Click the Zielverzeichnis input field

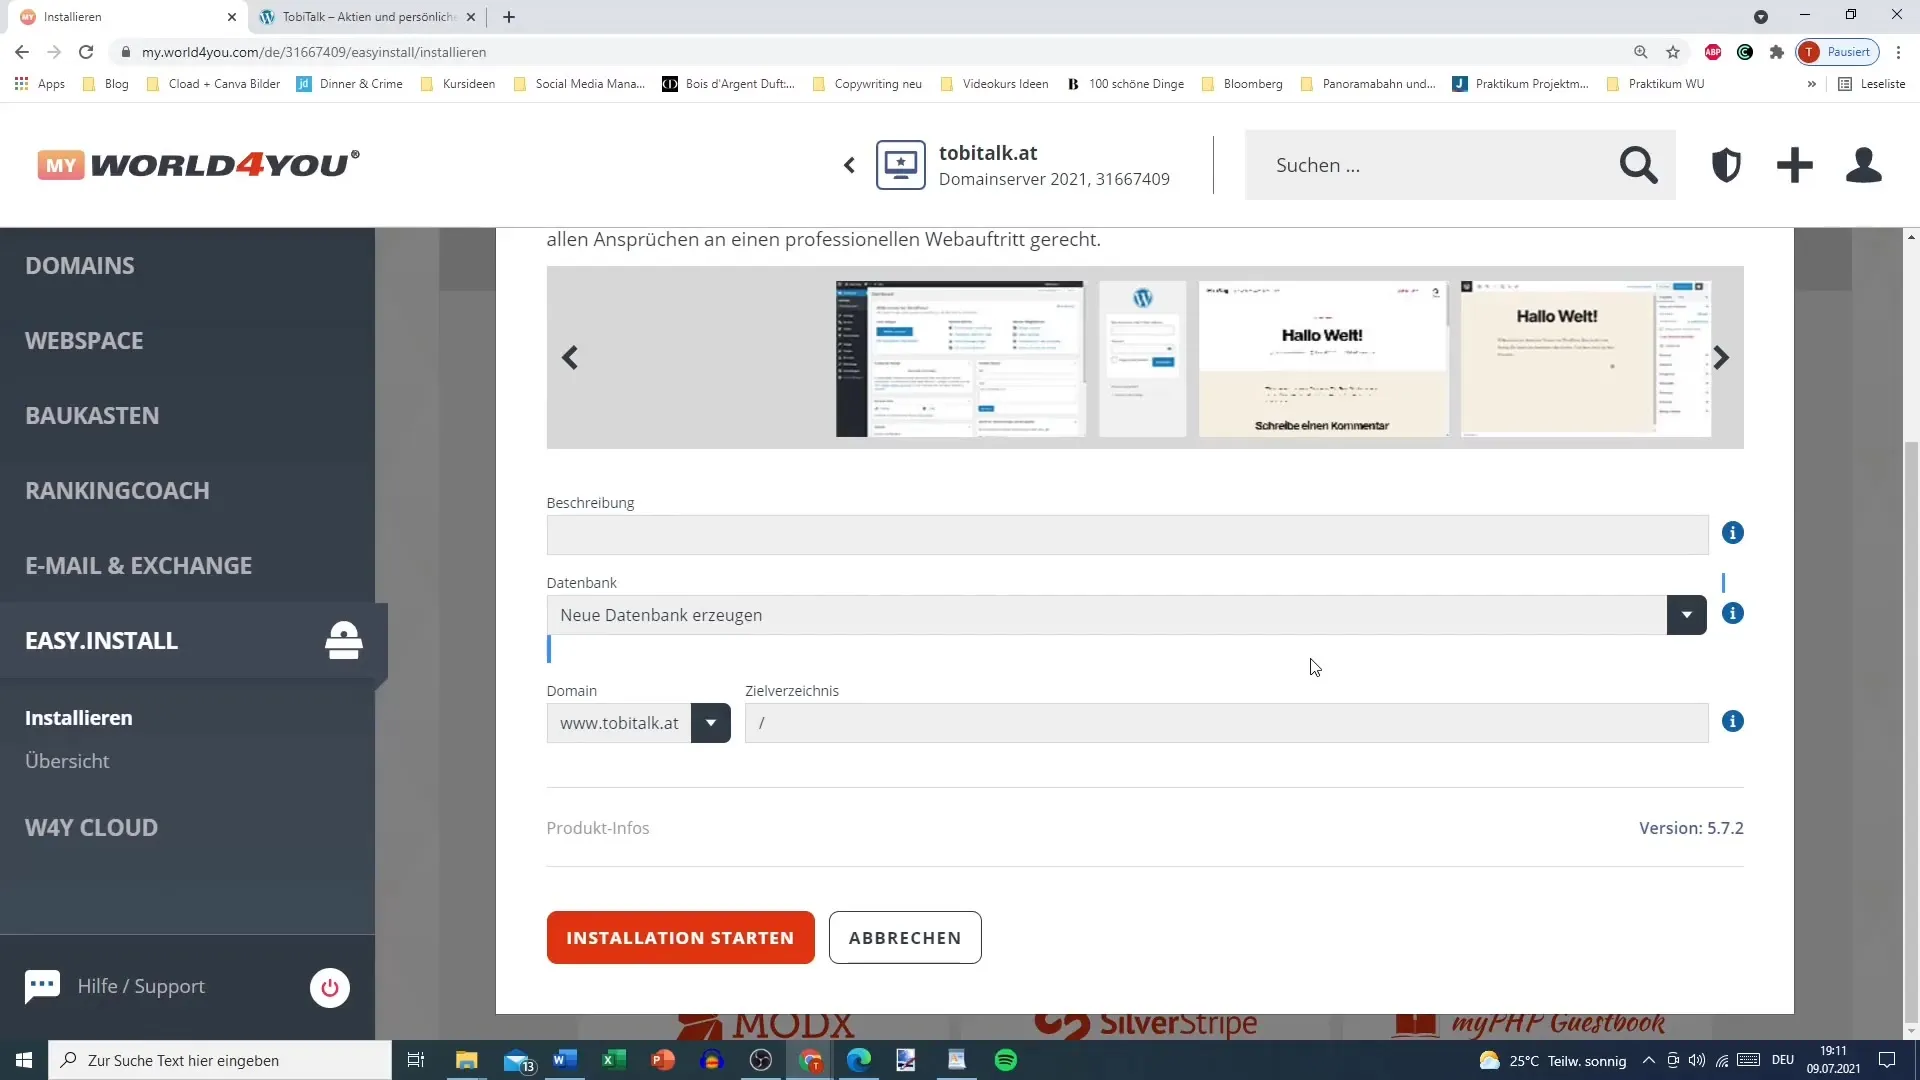(x=1226, y=723)
